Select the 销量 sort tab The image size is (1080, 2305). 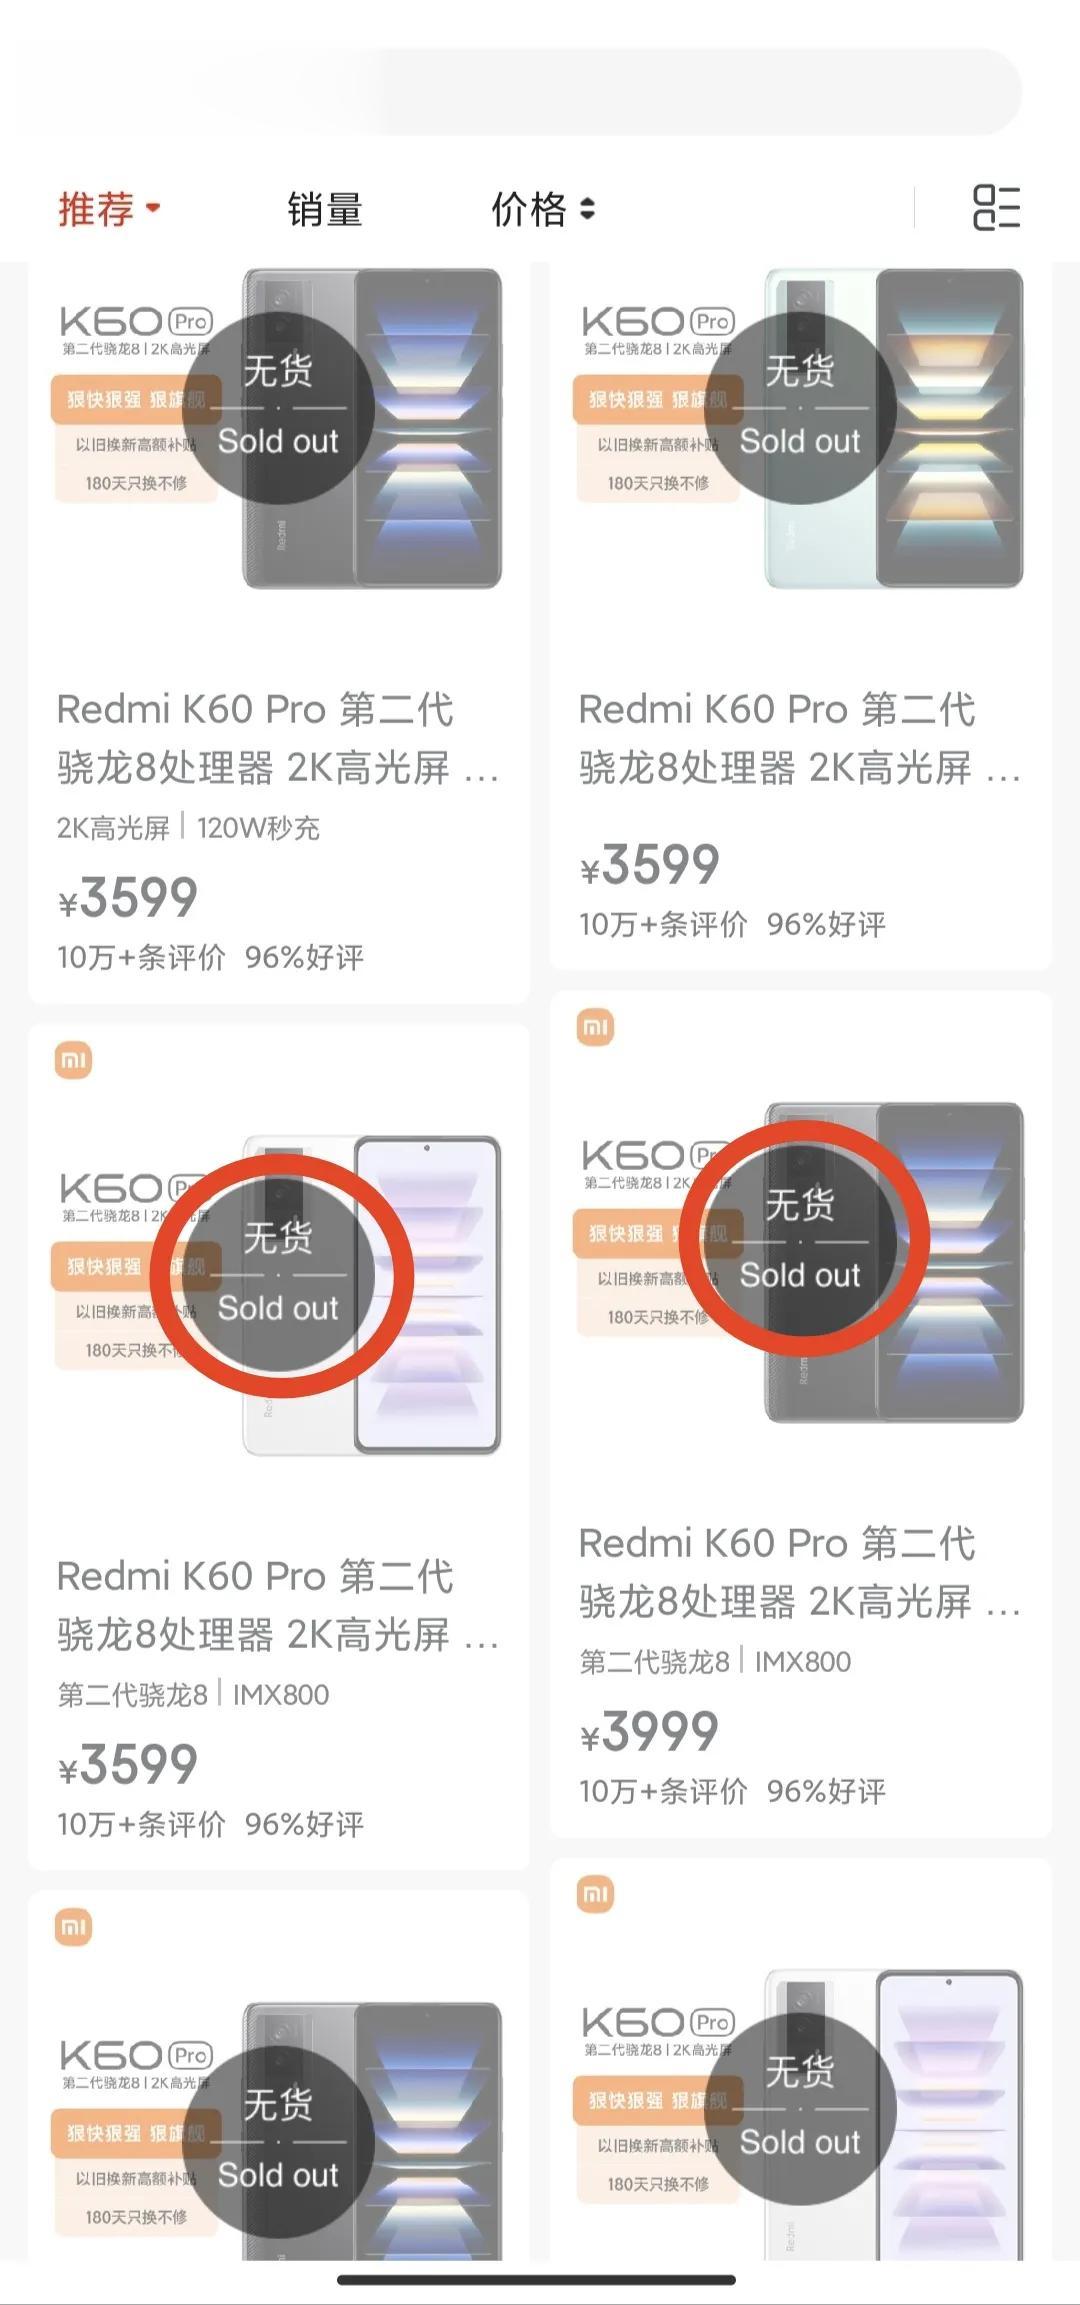tap(325, 210)
